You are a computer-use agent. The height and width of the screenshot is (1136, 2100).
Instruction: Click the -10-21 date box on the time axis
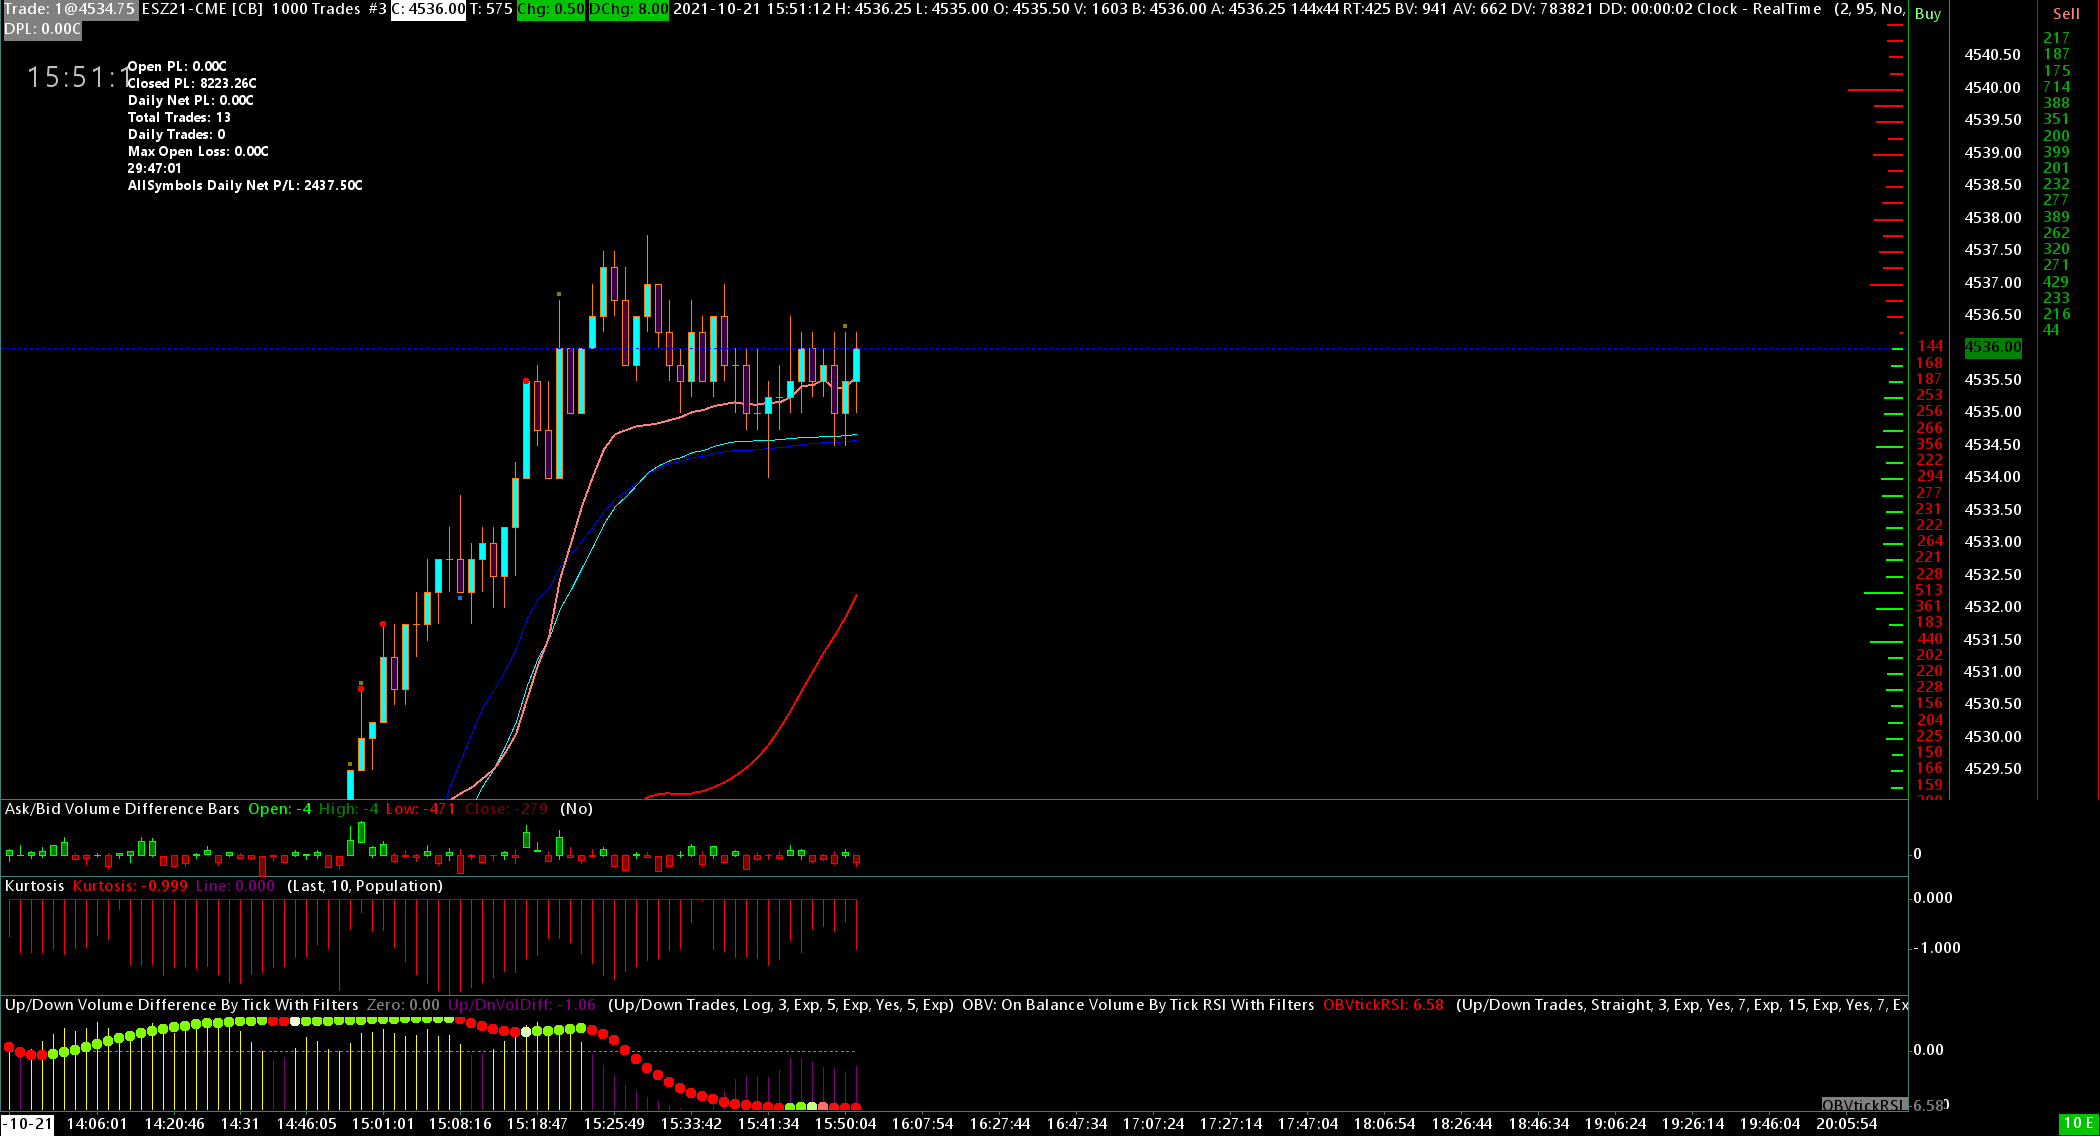(x=27, y=1124)
